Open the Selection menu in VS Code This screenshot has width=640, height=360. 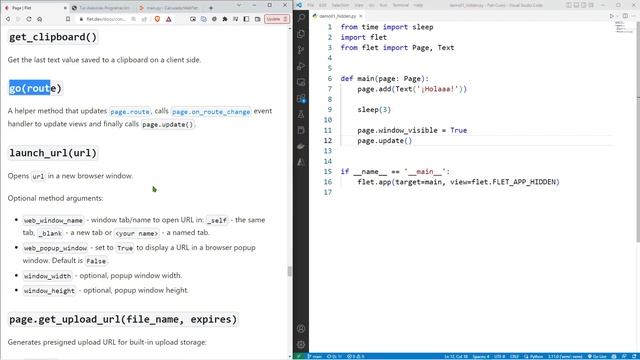[x=340, y=5]
